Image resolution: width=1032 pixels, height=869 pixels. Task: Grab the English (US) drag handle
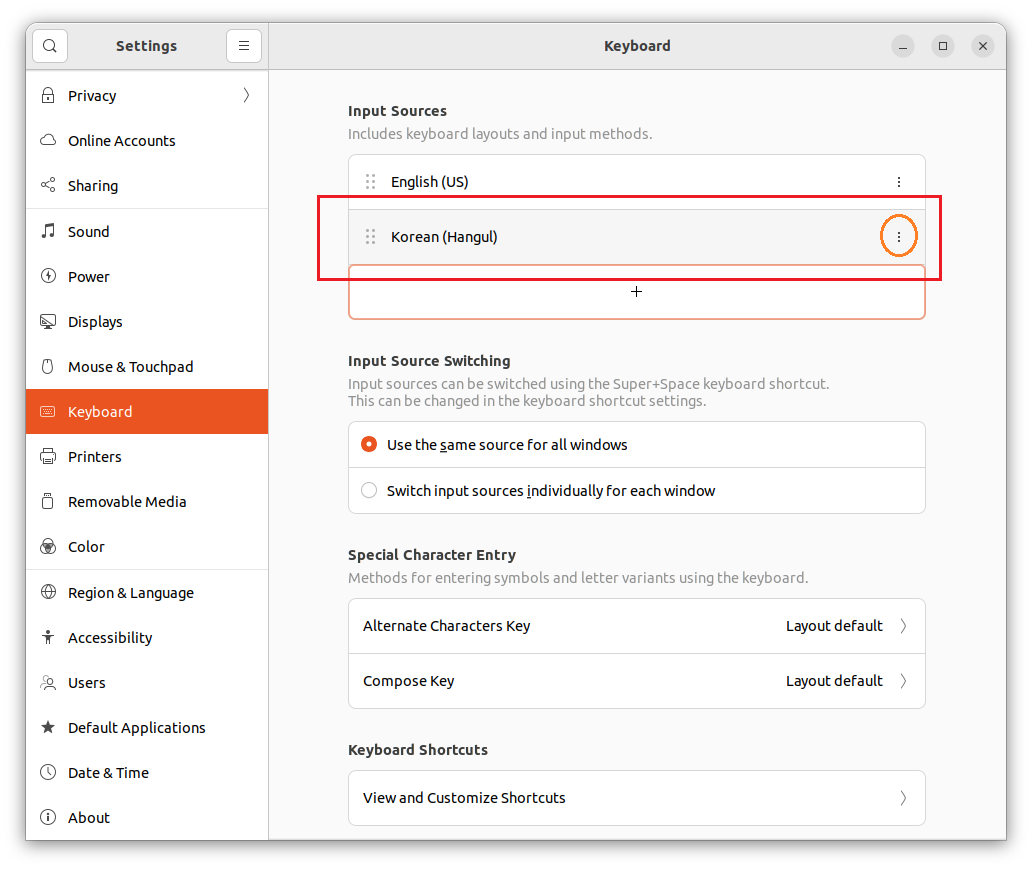click(371, 182)
